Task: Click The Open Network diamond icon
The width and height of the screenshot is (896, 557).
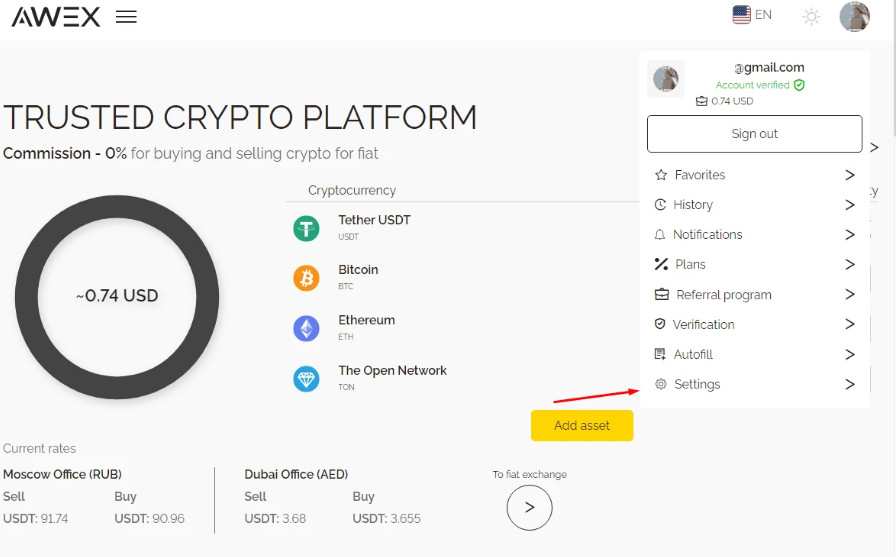Action: 306,379
